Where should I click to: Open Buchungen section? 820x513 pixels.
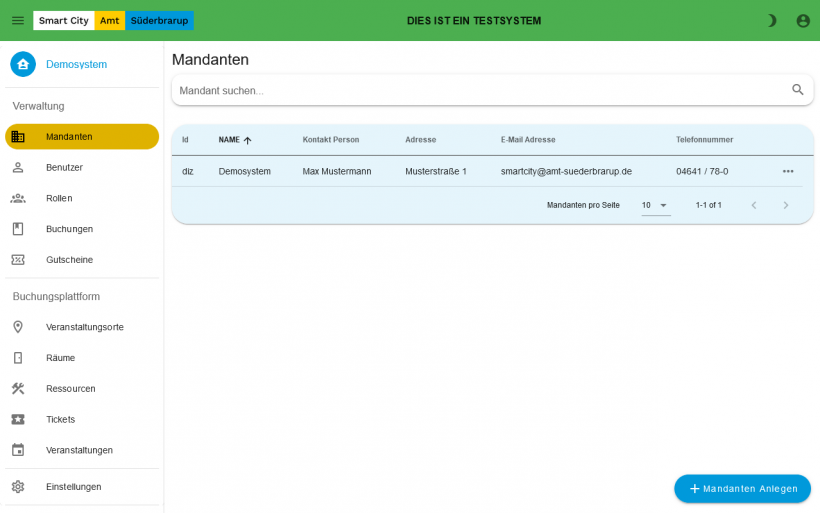(69, 229)
